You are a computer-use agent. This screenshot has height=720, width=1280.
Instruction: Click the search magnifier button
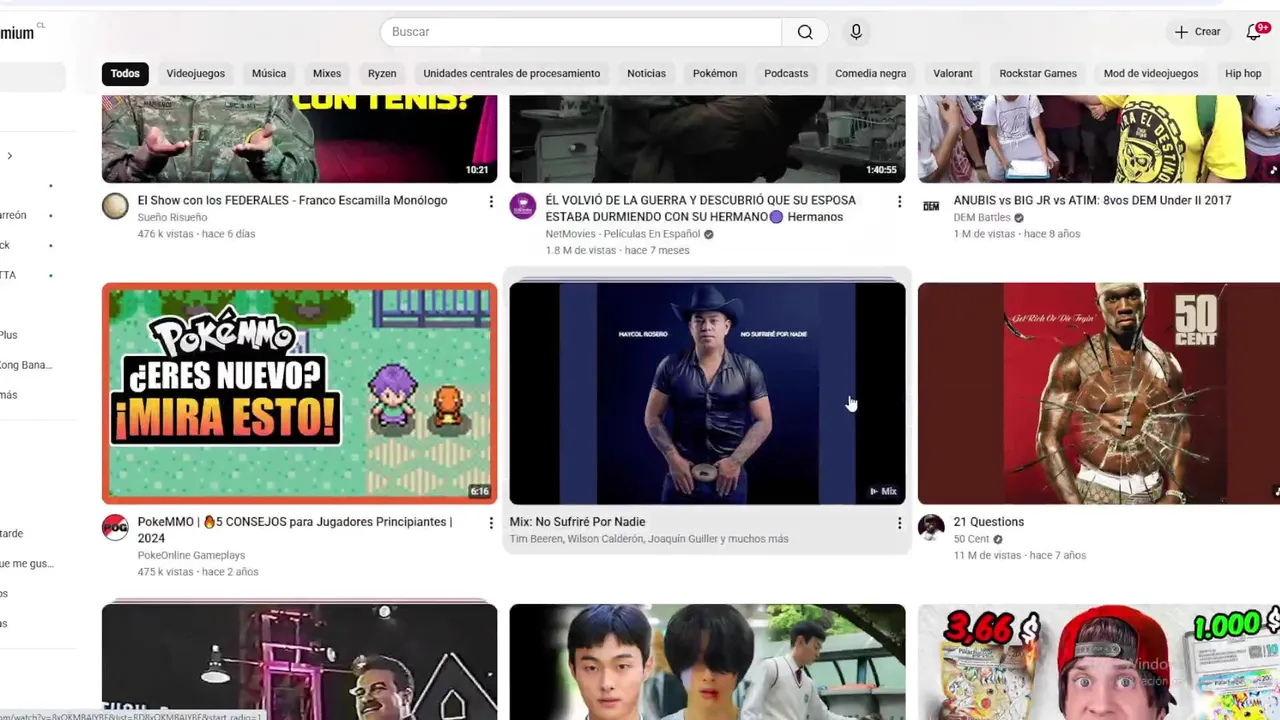[805, 32]
